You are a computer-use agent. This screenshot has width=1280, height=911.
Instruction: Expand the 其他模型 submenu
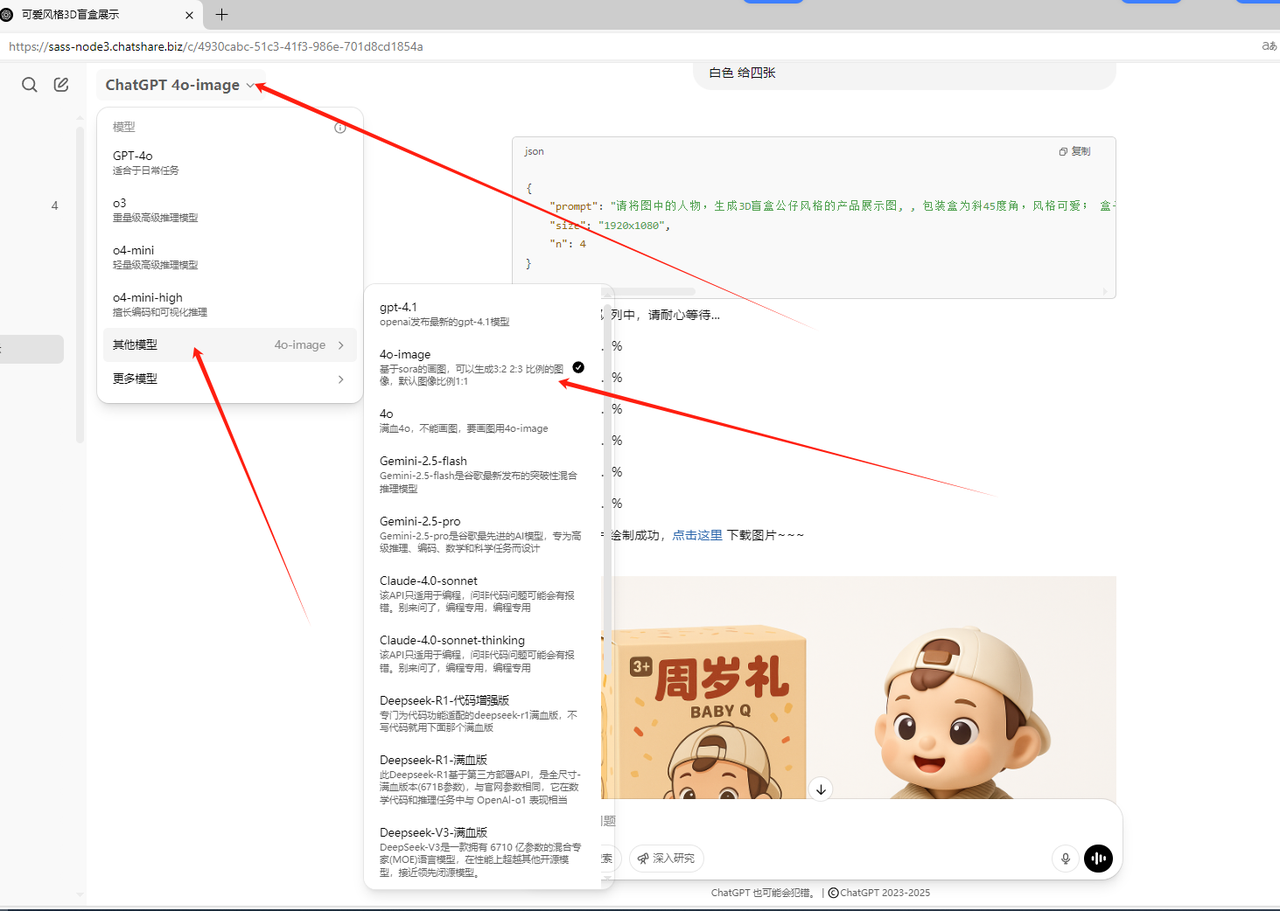point(229,344)
